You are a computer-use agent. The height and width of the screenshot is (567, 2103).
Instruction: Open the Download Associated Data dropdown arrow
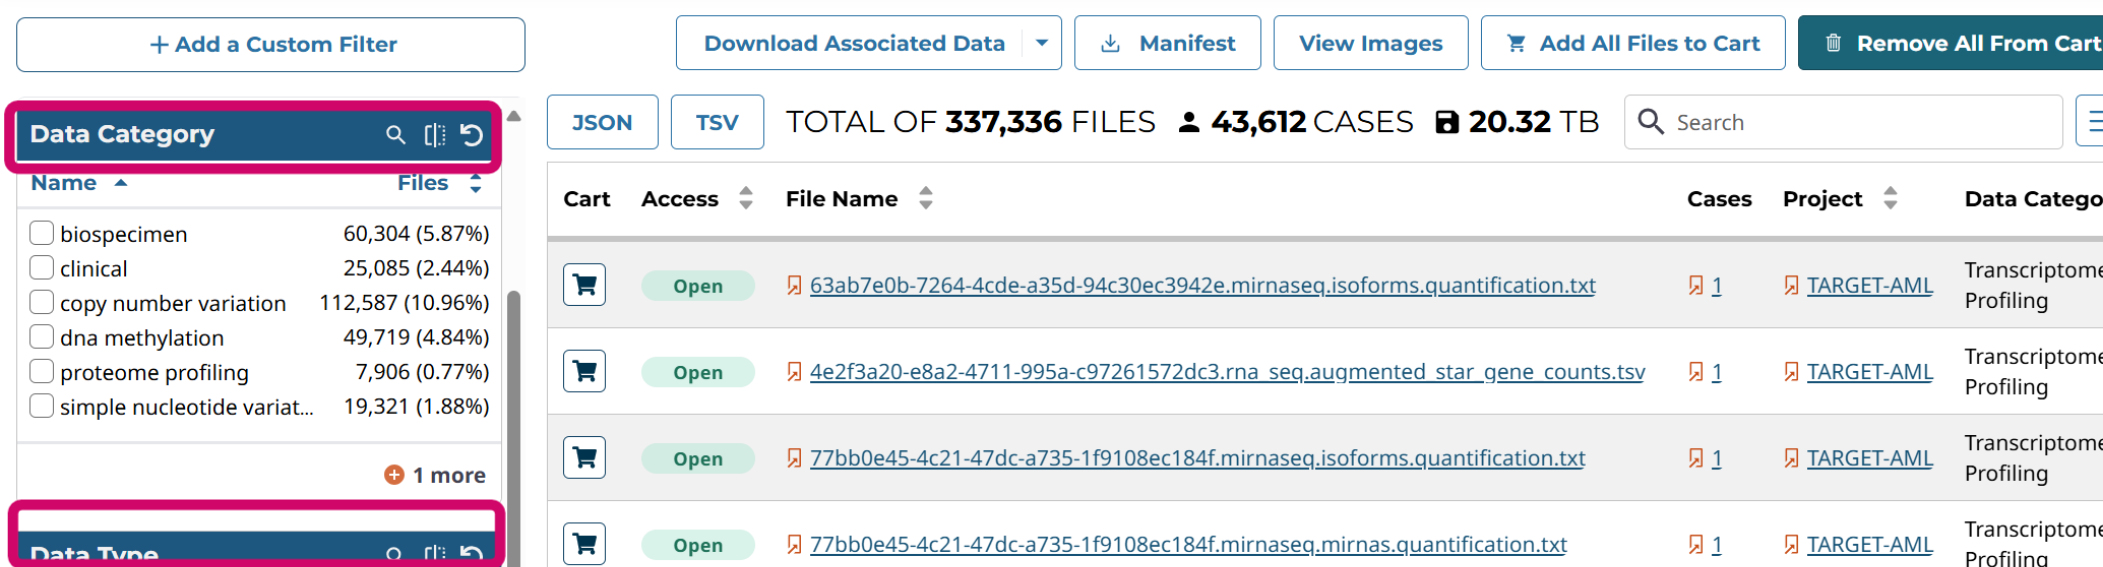click(x=1042, y=43)
